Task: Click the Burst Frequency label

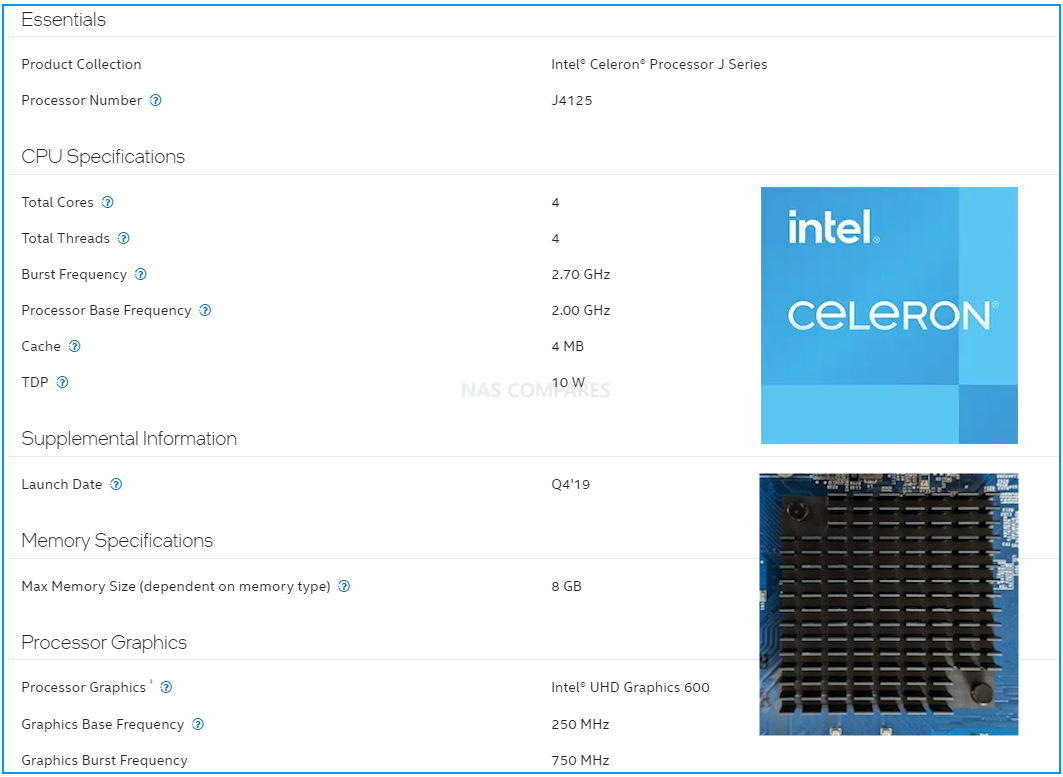Action: [x=74, y=274]
